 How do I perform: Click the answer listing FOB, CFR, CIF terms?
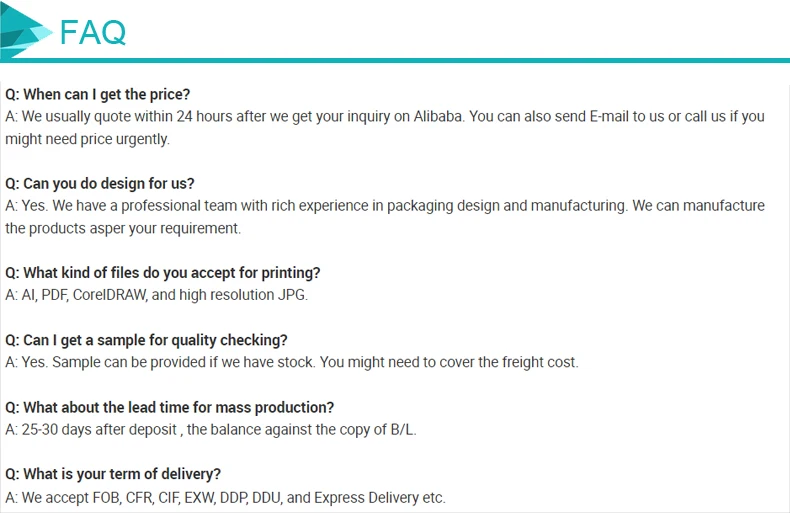tap(225, 497)
